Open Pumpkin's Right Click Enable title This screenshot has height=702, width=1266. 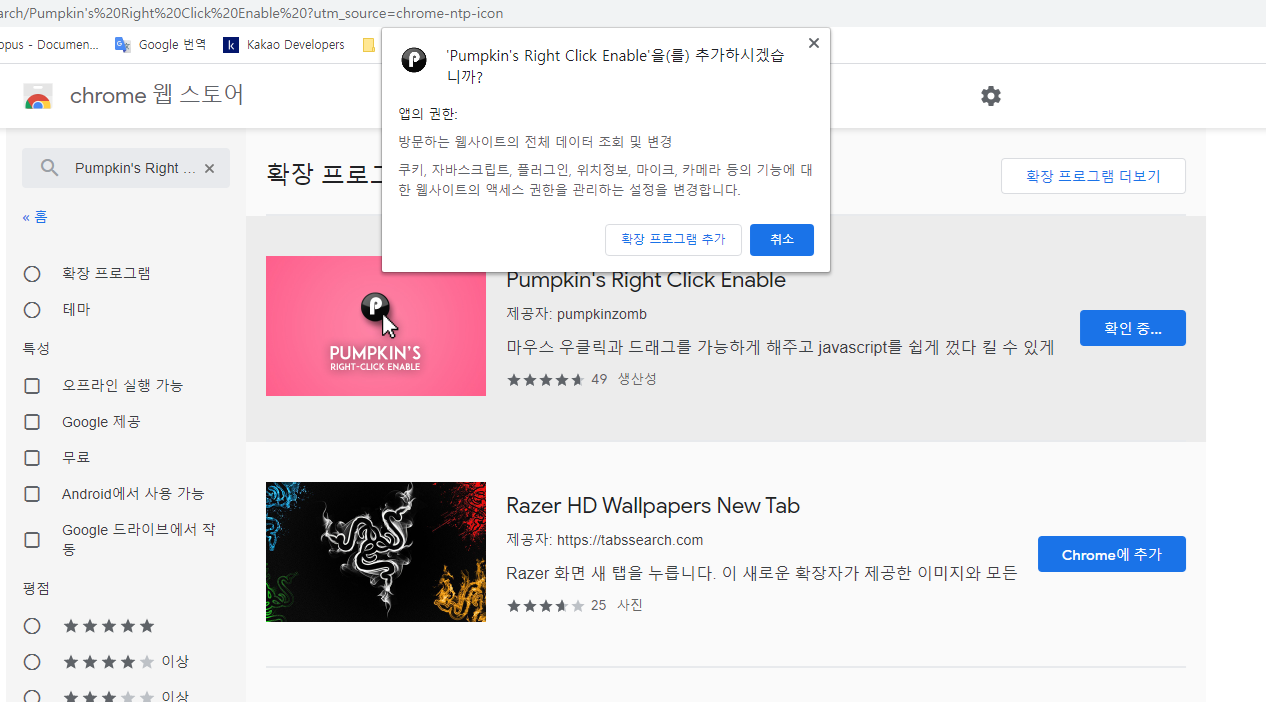646,280
